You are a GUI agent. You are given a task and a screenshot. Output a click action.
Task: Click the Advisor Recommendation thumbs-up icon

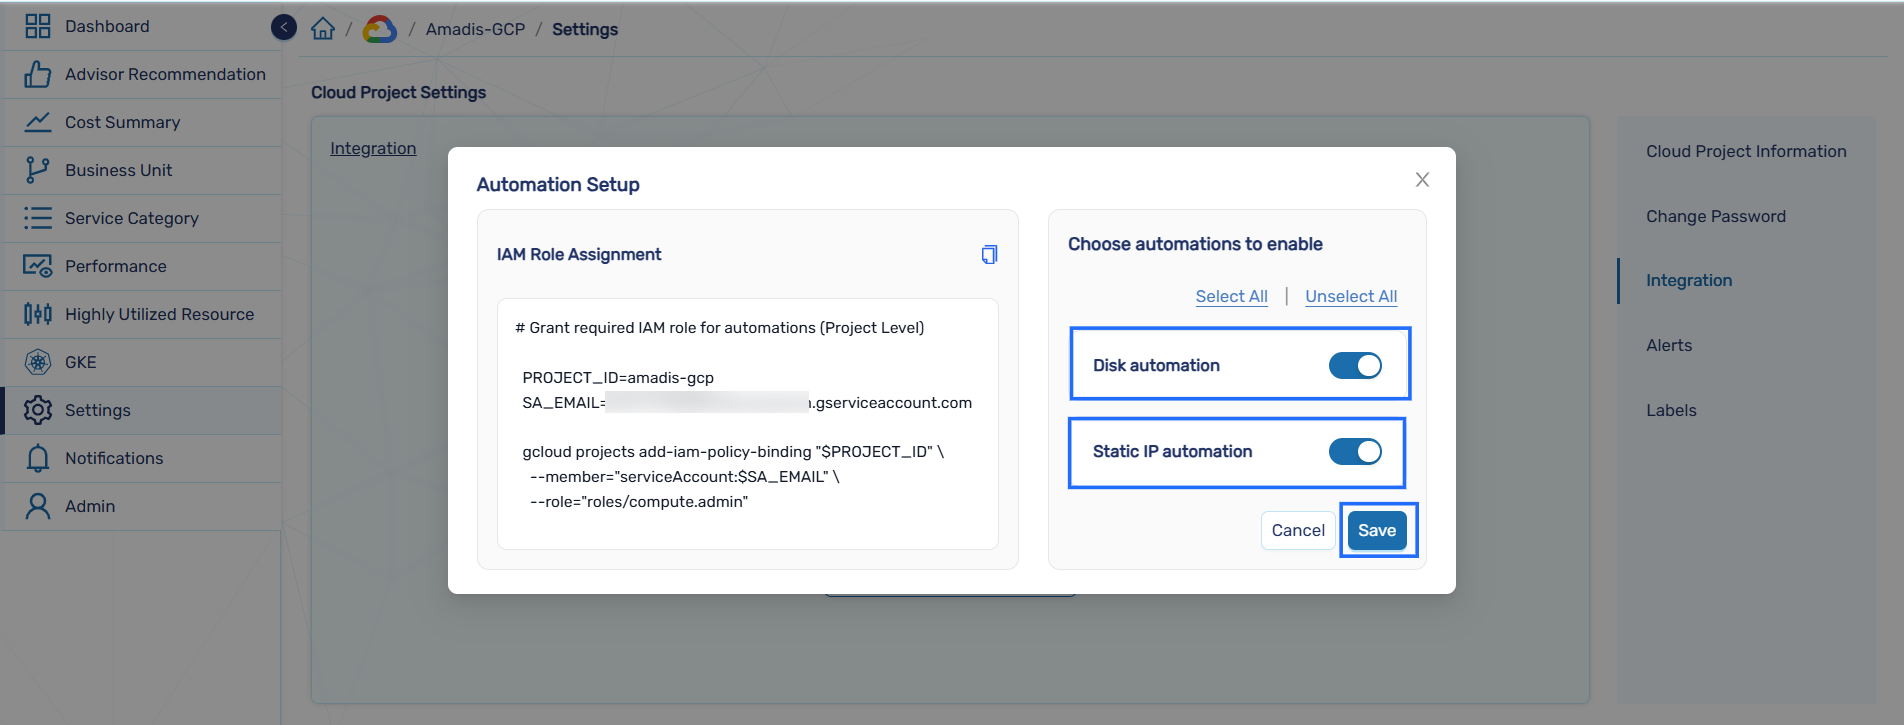pyautogui.click(x=38, y=74)
